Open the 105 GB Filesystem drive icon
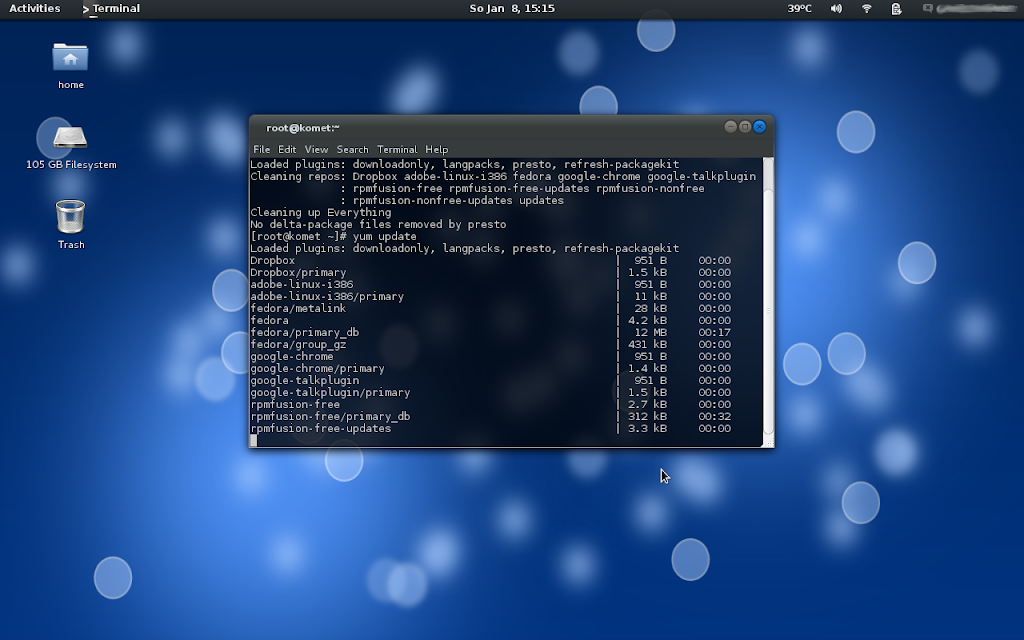The image size is (1024, 640). coord(70,139)
